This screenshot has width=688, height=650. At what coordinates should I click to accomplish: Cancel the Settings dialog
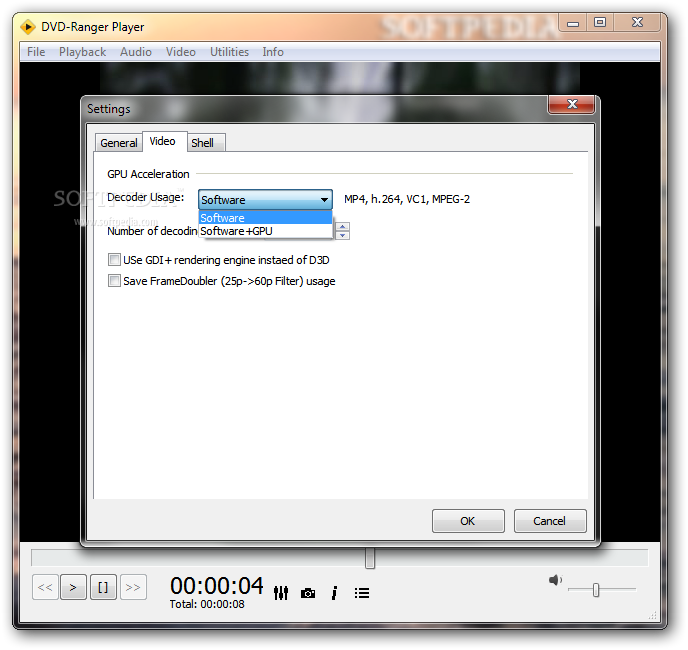pyautogui.click(x=550, y=521)
